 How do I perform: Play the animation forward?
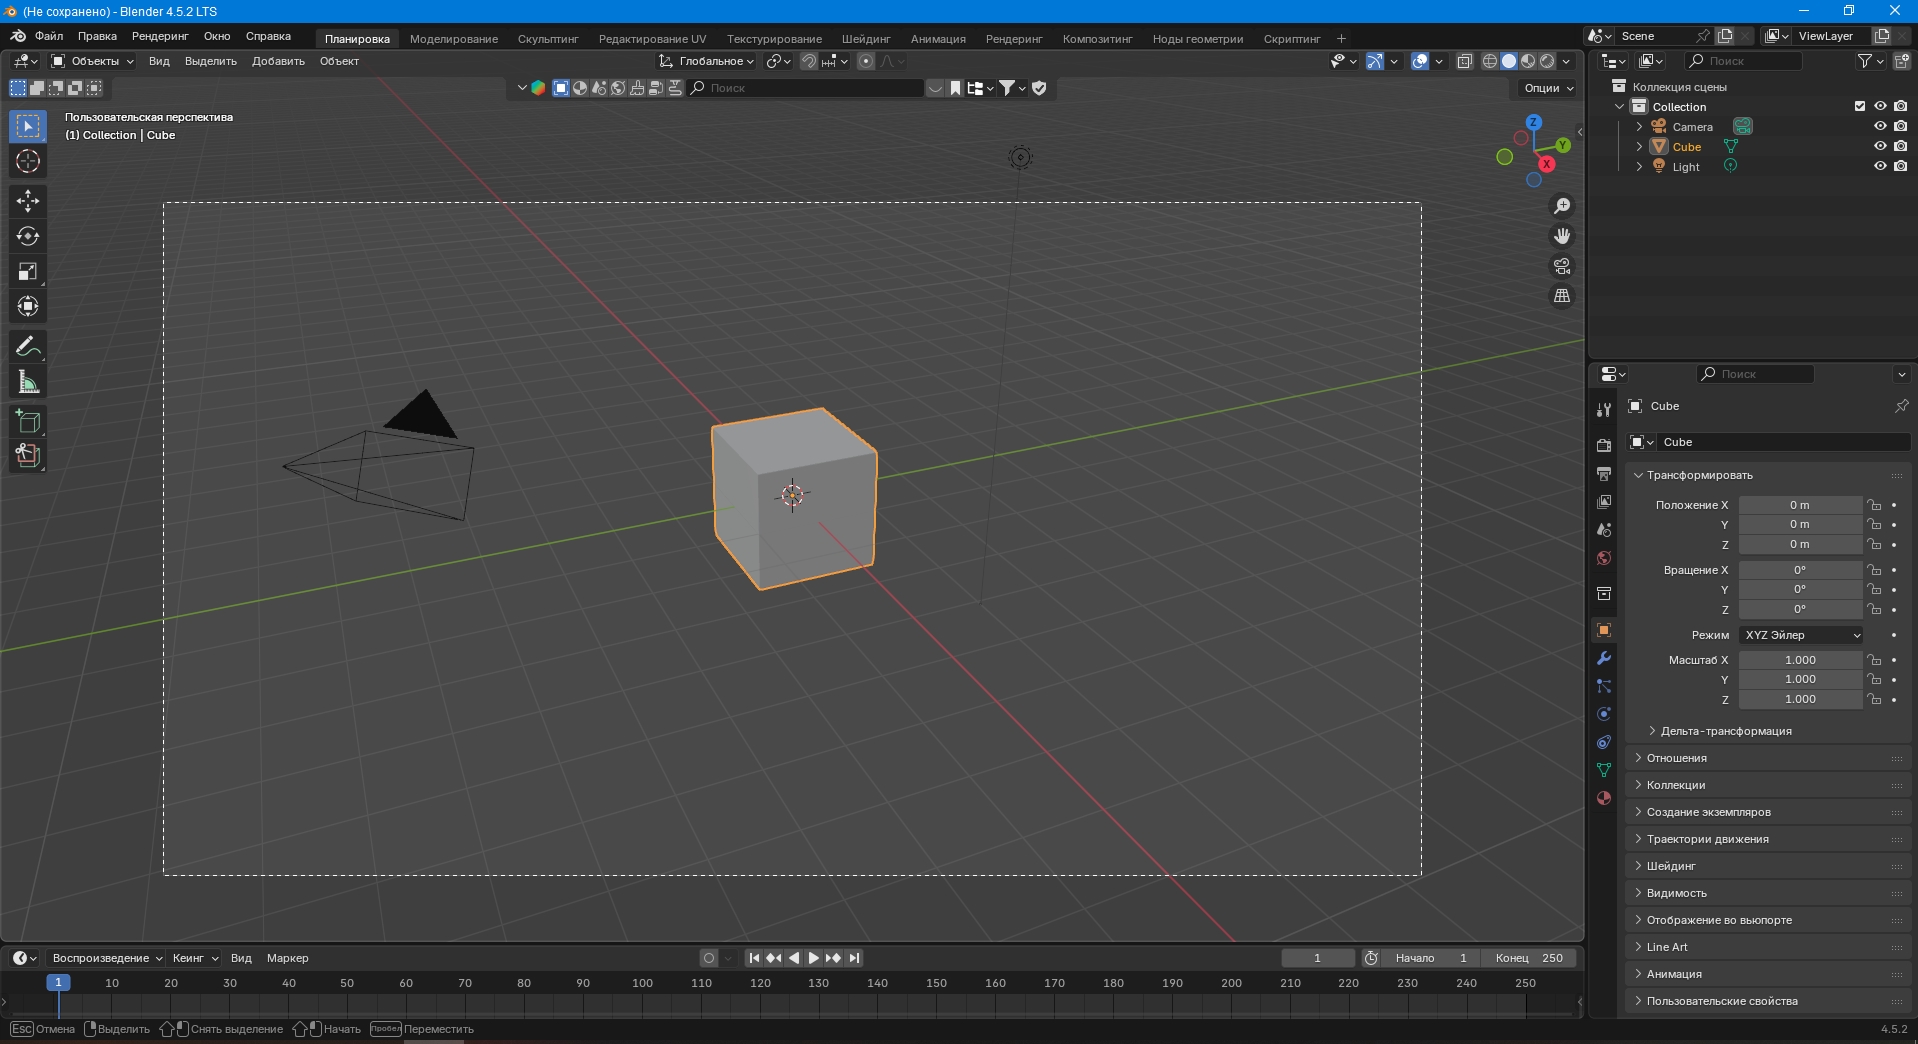pos(814,958)
